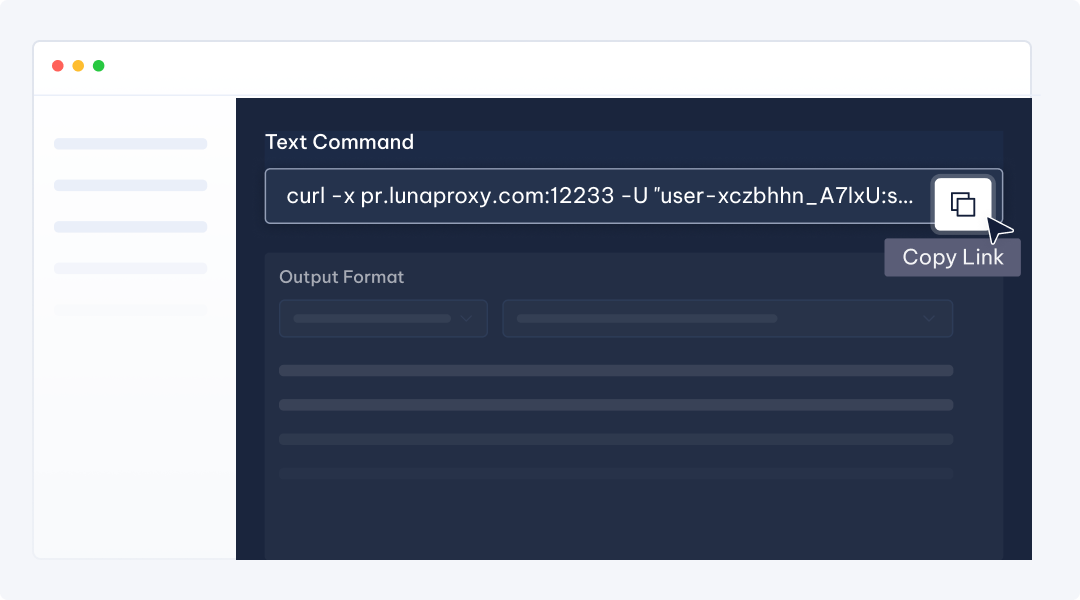Select the faded fifth sidebar menu item
Image resolution: width=1080 pixels, height=600 pixels.
point(130,309)
